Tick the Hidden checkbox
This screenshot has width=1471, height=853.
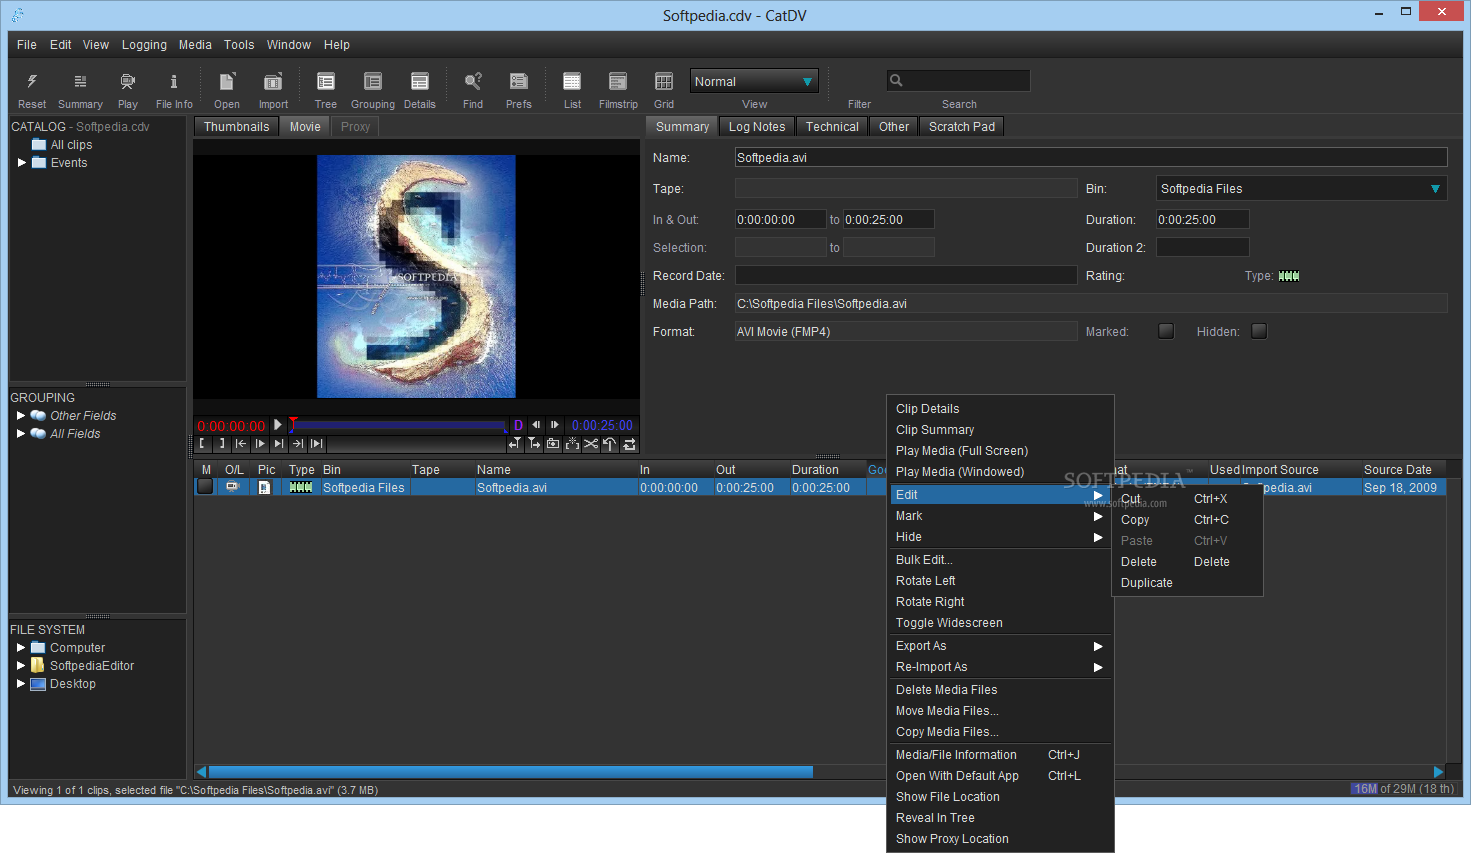tap(1259, 331)
